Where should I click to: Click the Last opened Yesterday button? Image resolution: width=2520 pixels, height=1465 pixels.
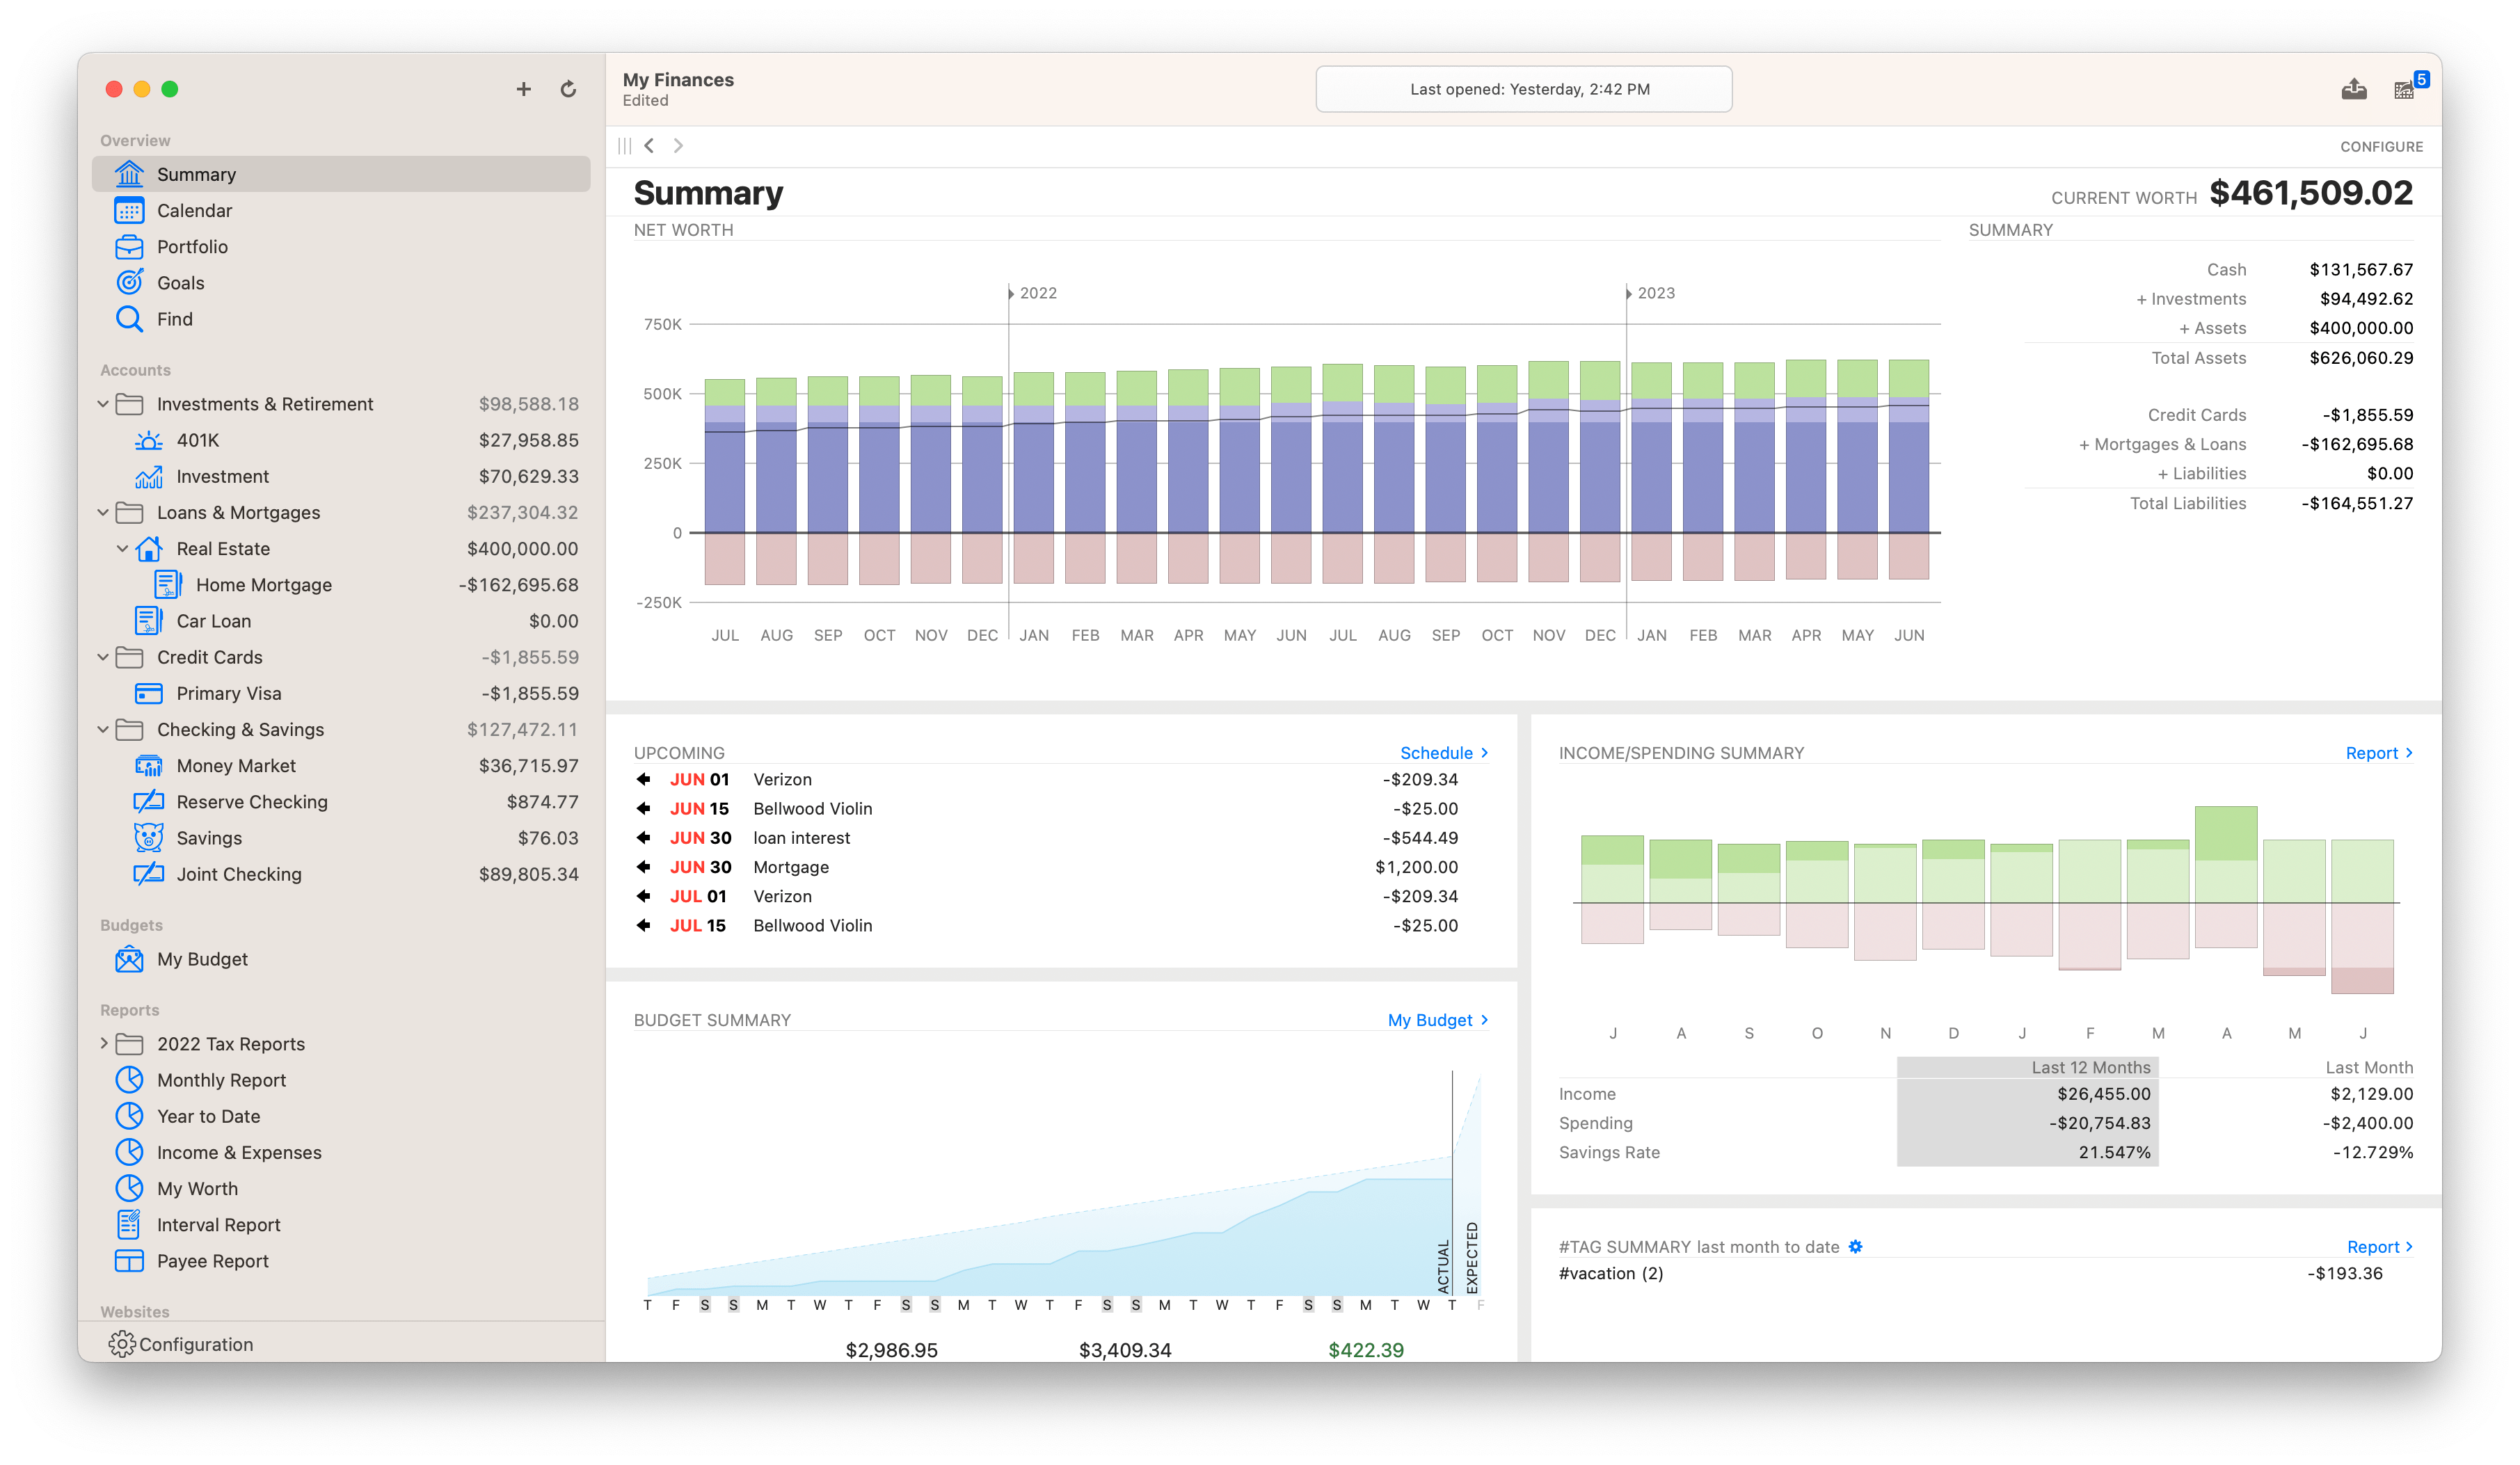[x=1524, y=88]
